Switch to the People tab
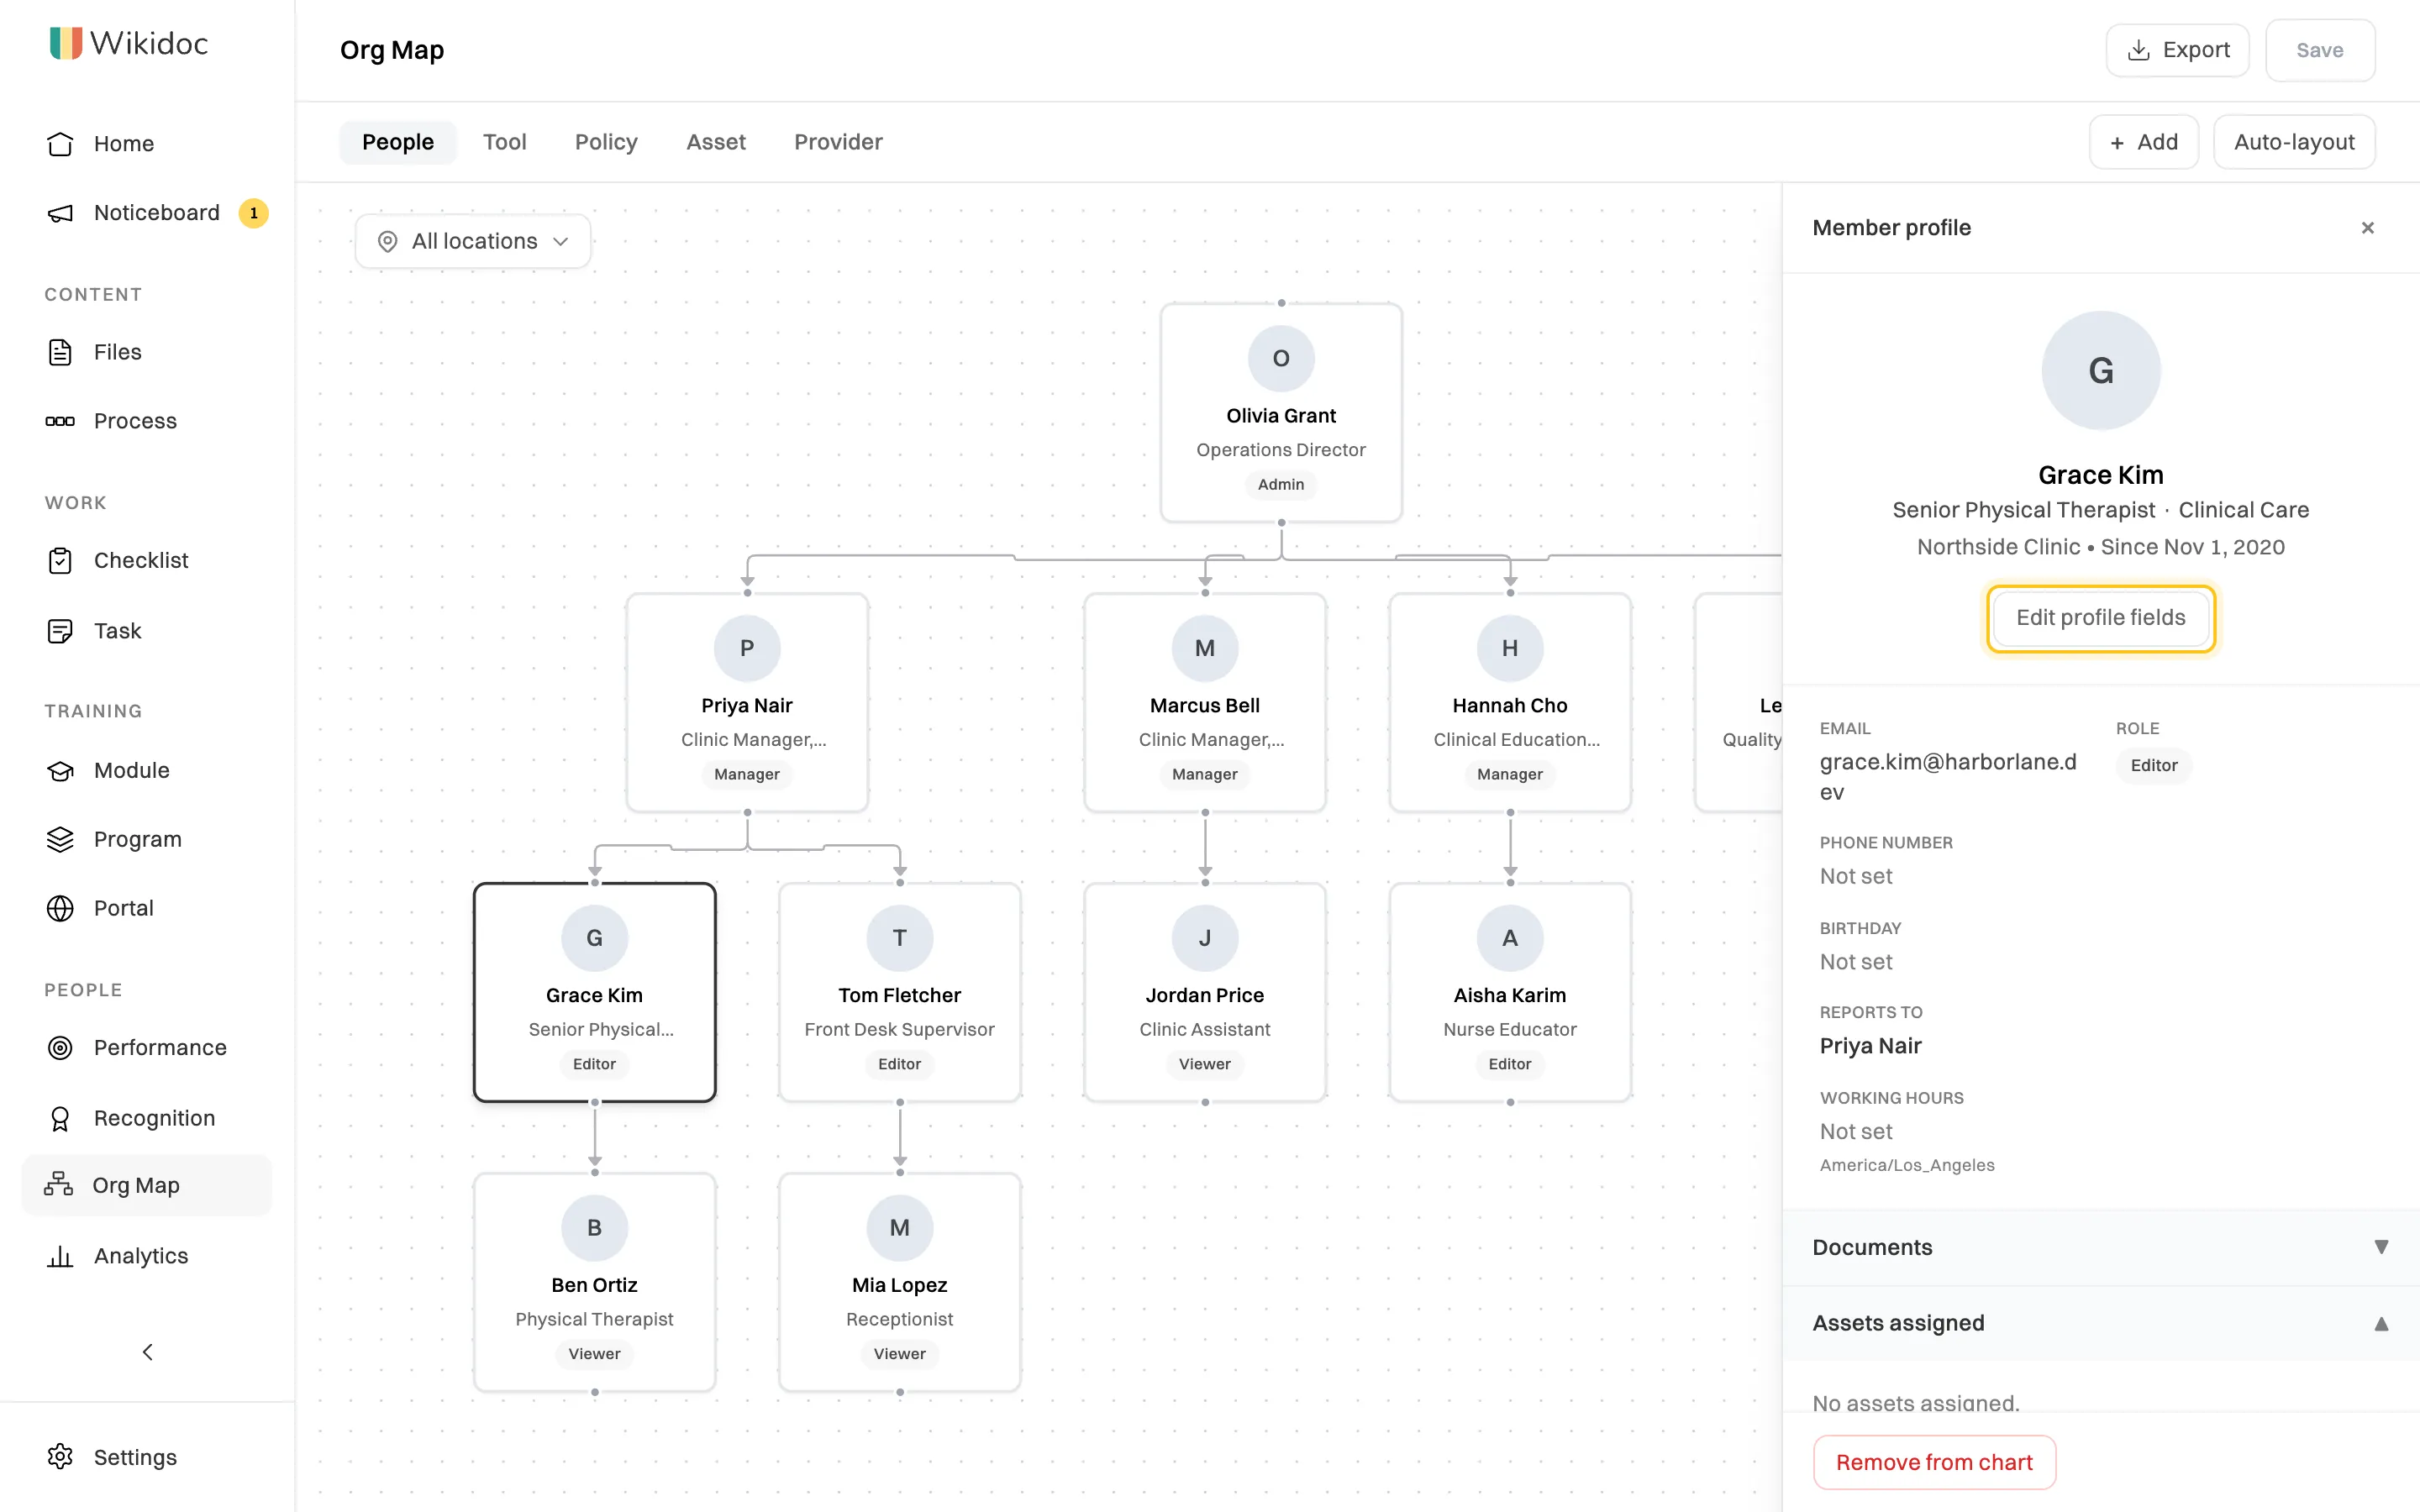2420x1512 pixels. [398, 142]
